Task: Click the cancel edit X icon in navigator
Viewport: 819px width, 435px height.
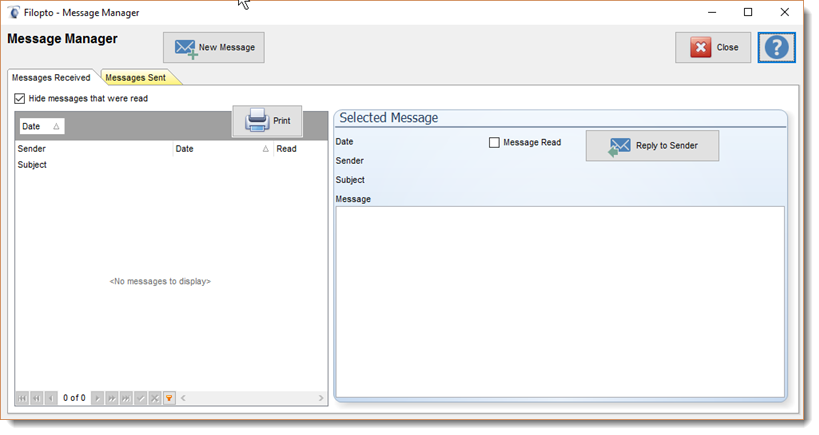Action: click(x=154, y=398)
